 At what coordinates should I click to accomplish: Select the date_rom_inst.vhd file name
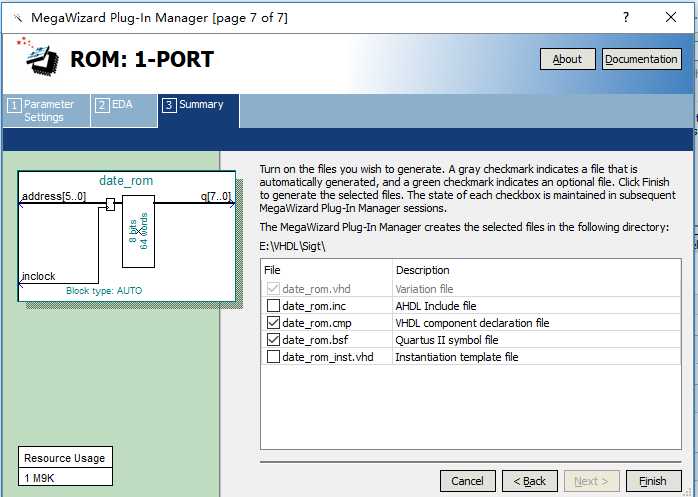[x=328, y=357]
